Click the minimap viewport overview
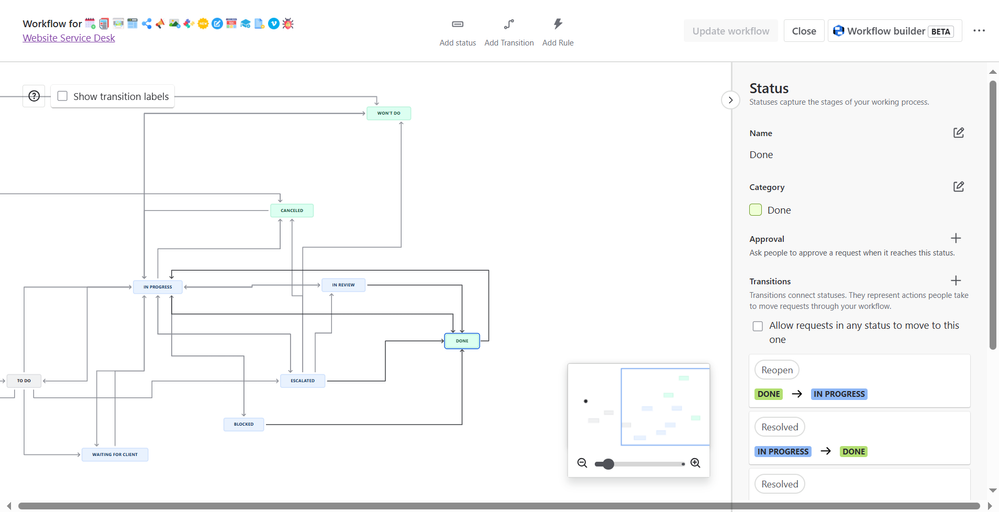This screenshot has width=999, height=512. click(x=665, y=406)
